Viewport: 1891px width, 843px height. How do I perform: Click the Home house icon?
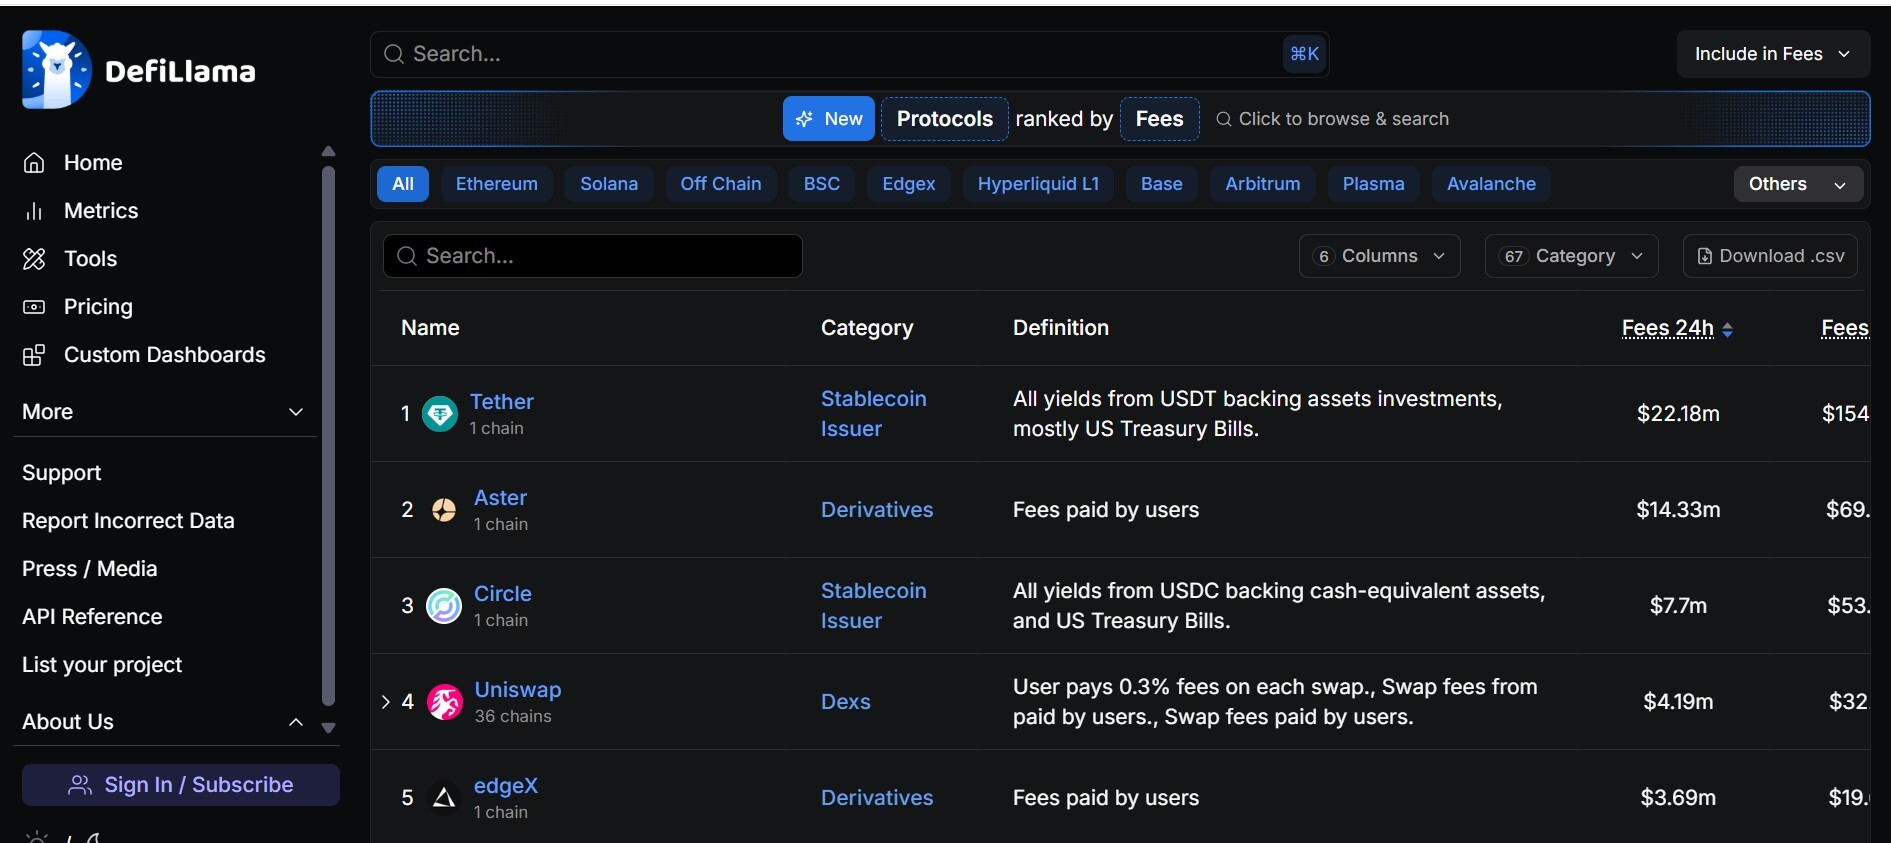[34, 163]
